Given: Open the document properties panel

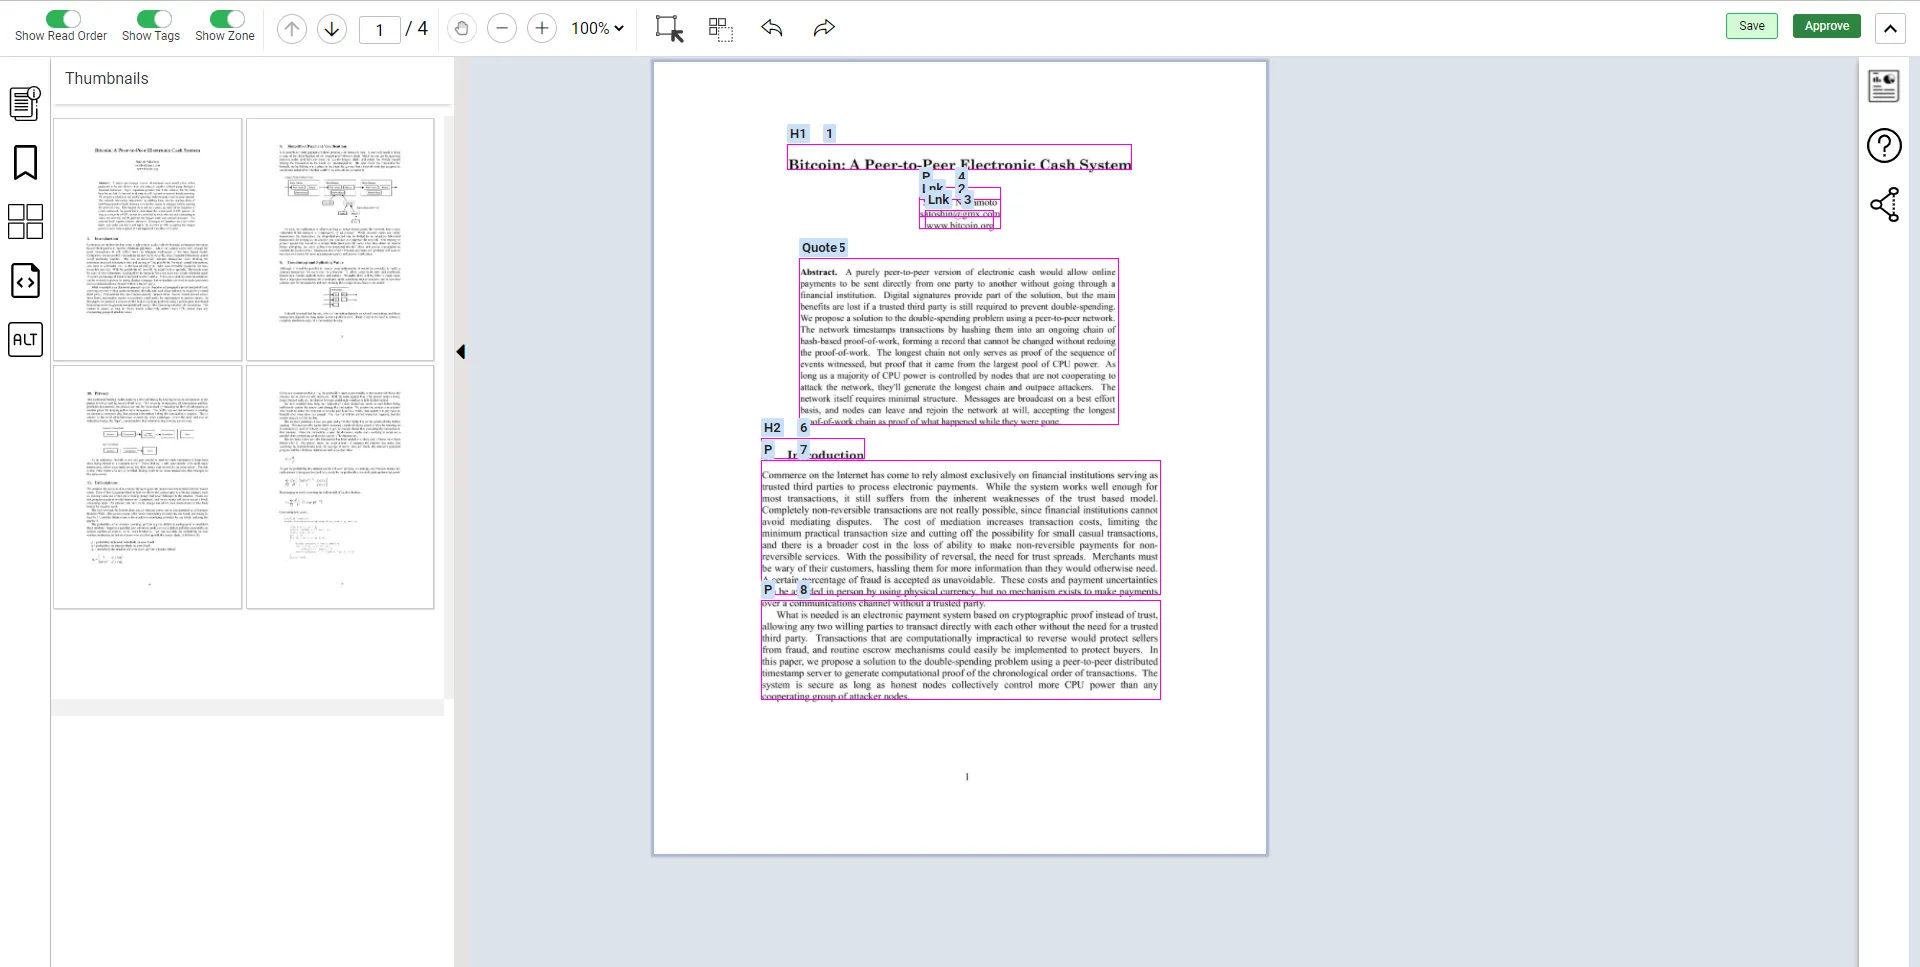Looking at the screenshot, I should [x=24, y=103].
